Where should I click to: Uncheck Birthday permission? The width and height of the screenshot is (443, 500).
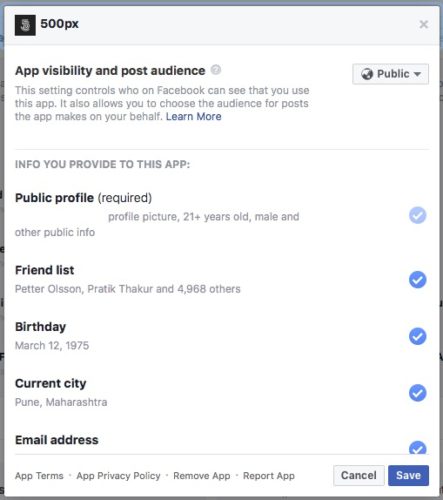pos(417,336)
